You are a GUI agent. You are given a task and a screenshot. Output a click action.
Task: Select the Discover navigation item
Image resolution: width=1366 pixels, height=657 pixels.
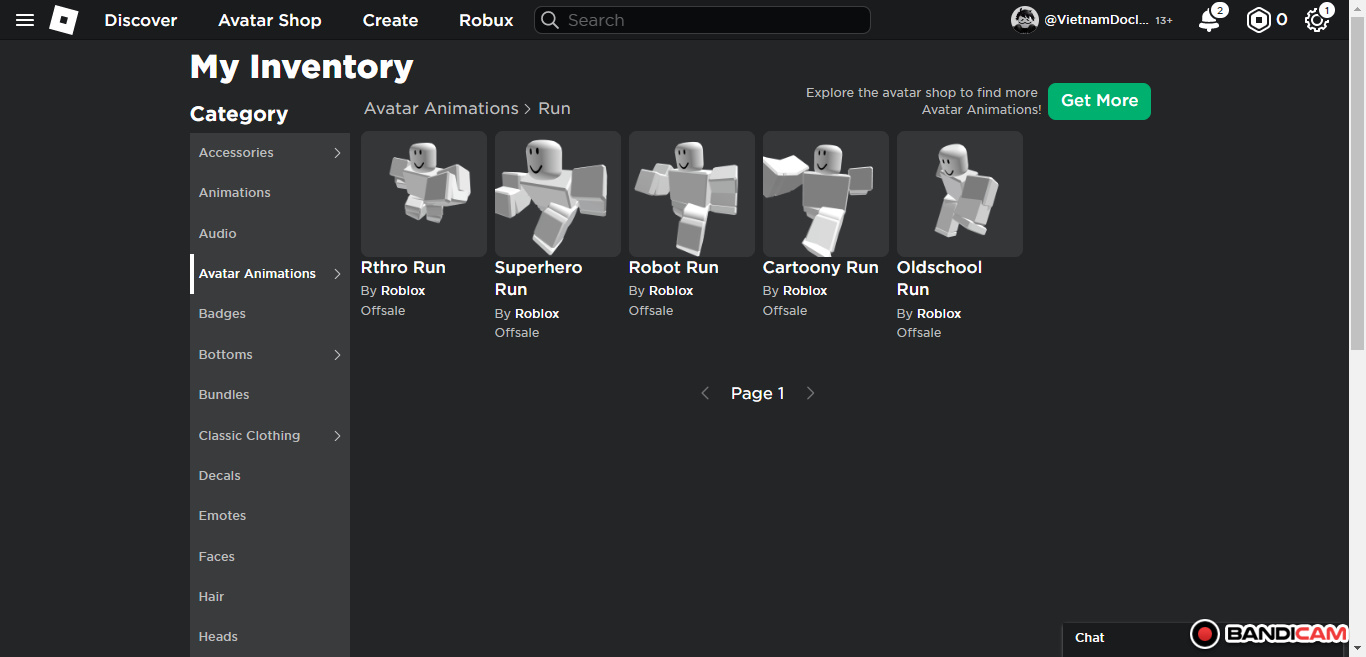(141, 20)
